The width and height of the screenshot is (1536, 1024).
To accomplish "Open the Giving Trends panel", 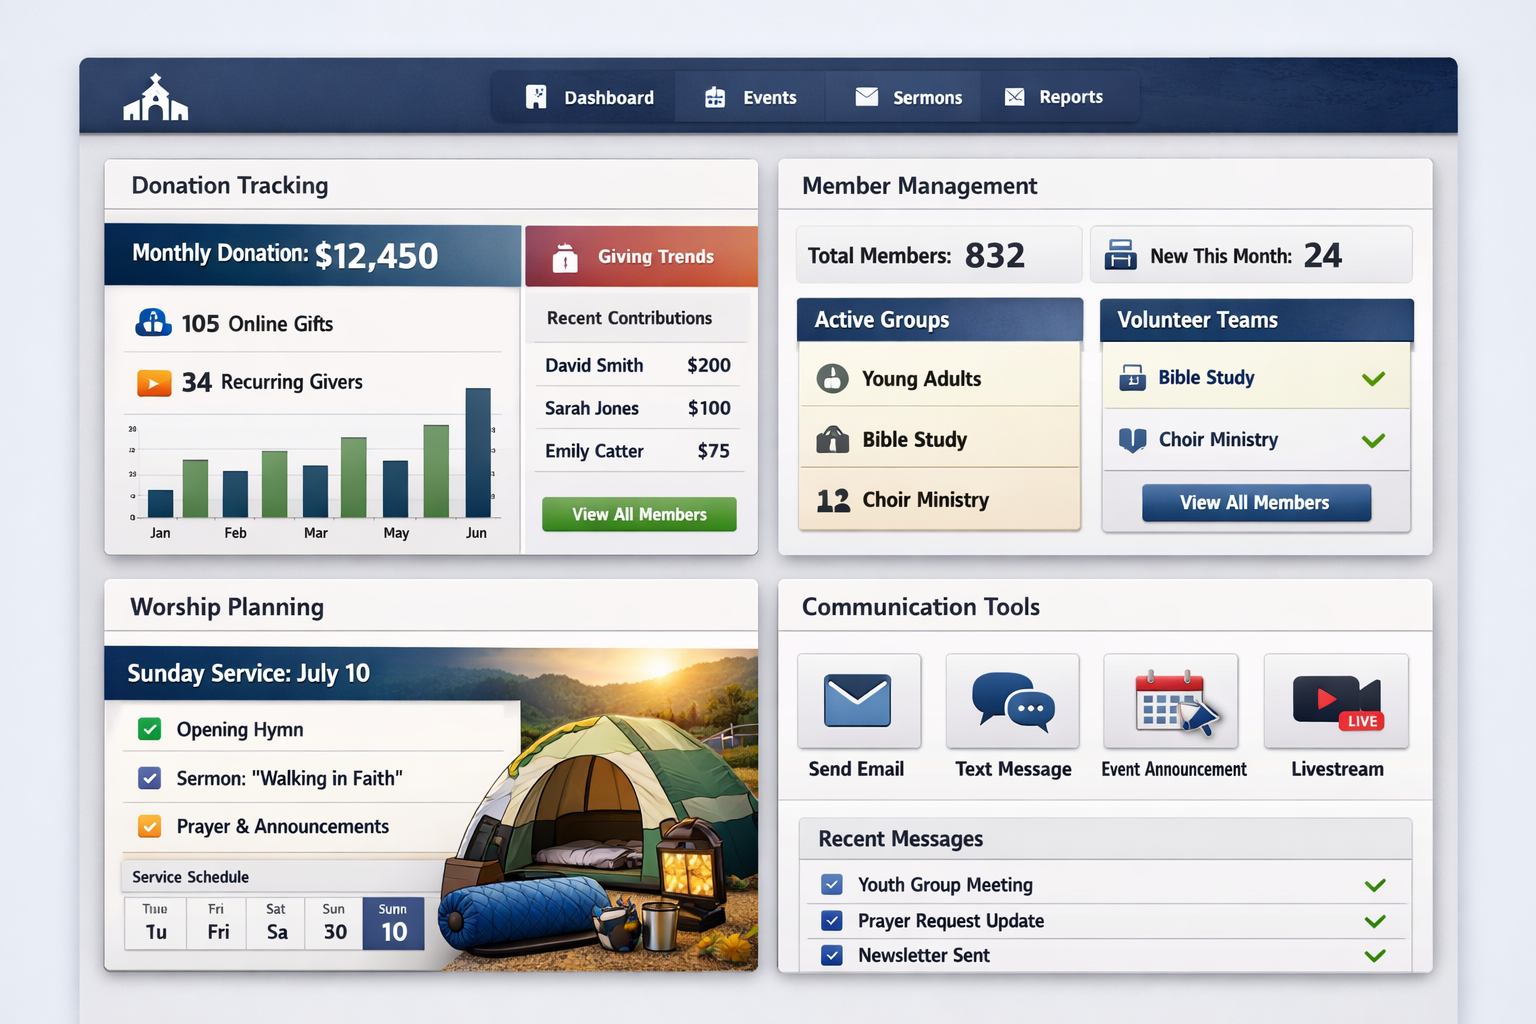I will [x=641, y=256].
